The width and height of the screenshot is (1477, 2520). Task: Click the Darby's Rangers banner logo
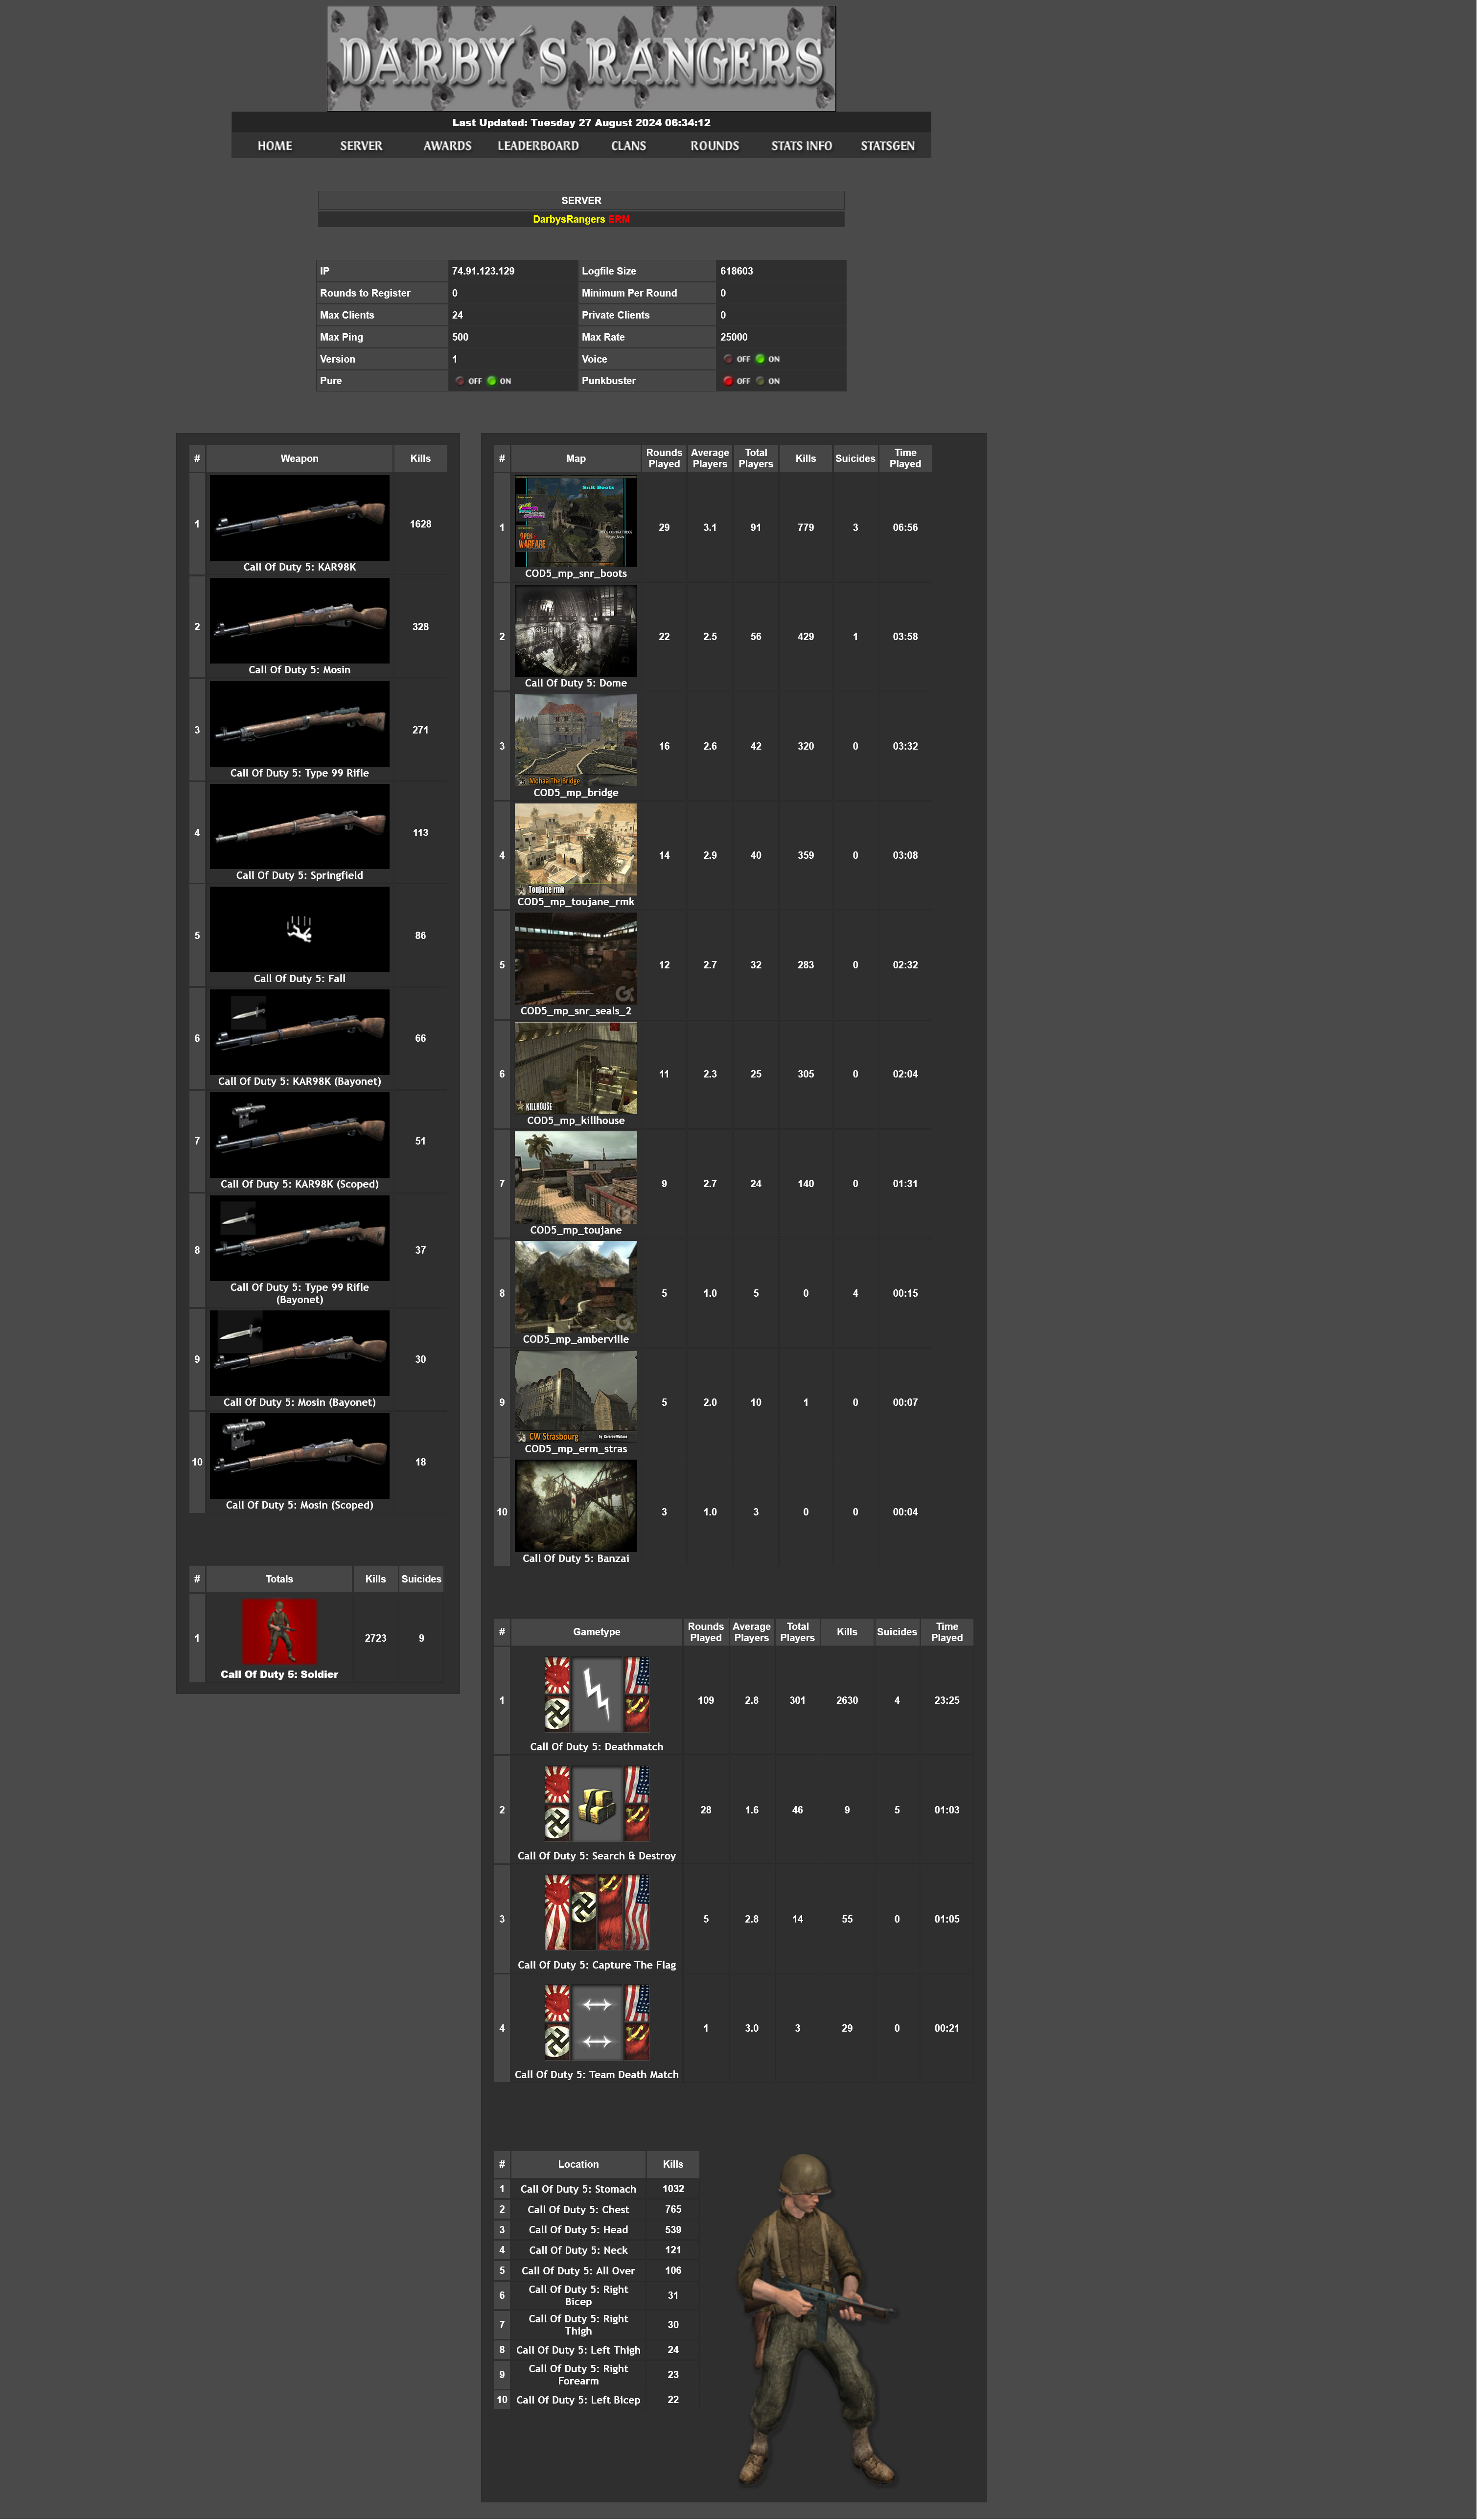click(x=581, y=58)
